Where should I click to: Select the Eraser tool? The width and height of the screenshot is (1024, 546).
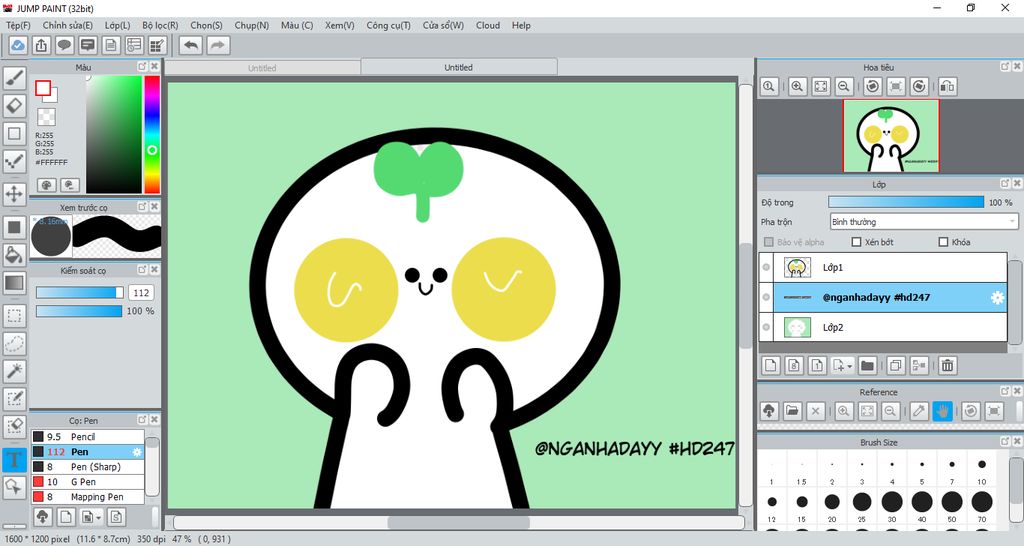pyautogui.click(x=14, y=105)
